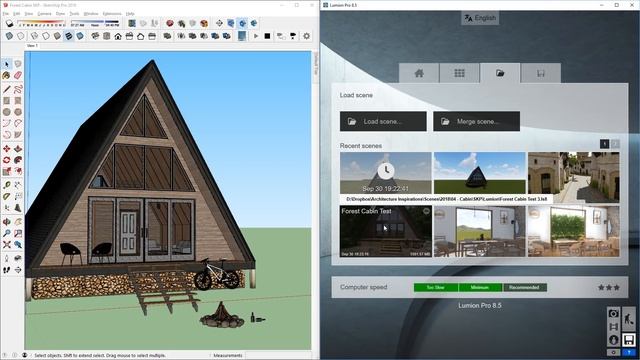Go to next page of recent scenes
The image size is (640, 360).
point(615,144)
